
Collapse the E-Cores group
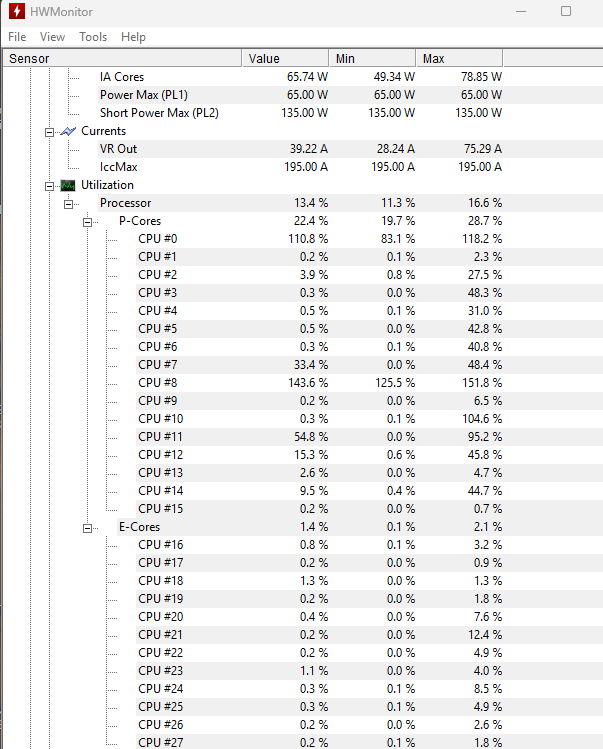(87, 528)
